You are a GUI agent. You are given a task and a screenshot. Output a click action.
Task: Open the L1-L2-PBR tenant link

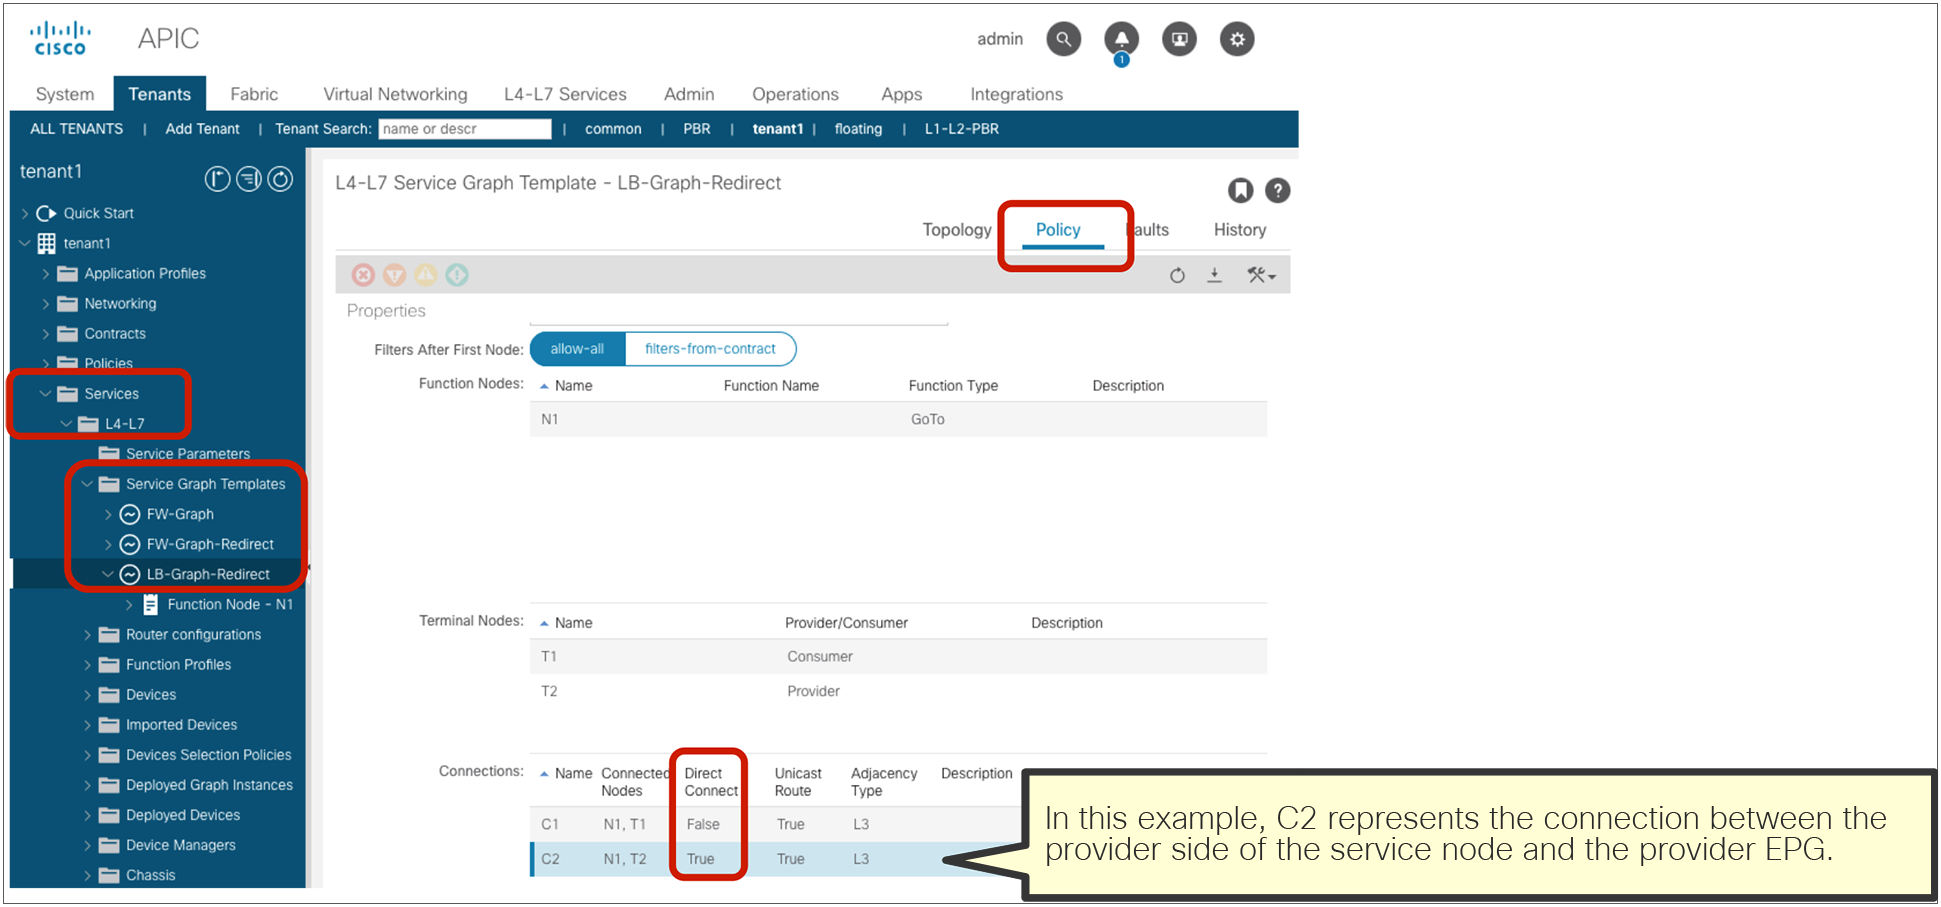click(x=962, y=129)
